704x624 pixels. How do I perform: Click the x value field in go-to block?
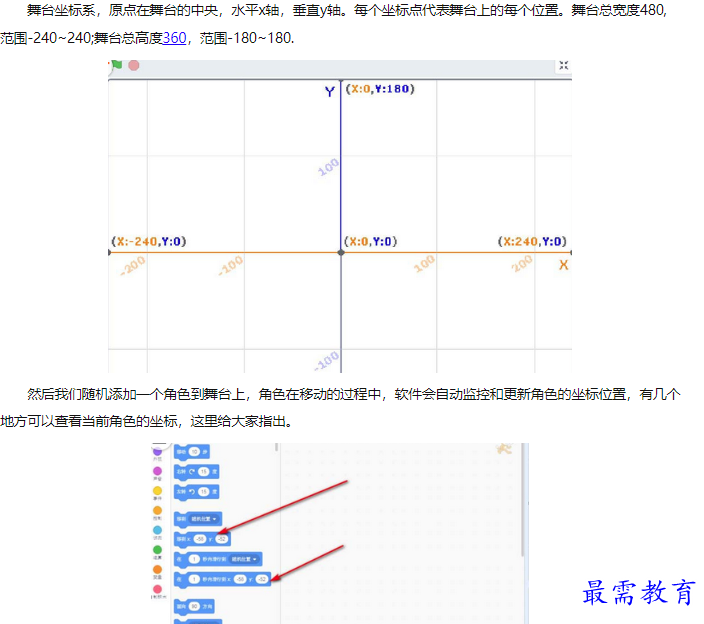pos(200,539)
